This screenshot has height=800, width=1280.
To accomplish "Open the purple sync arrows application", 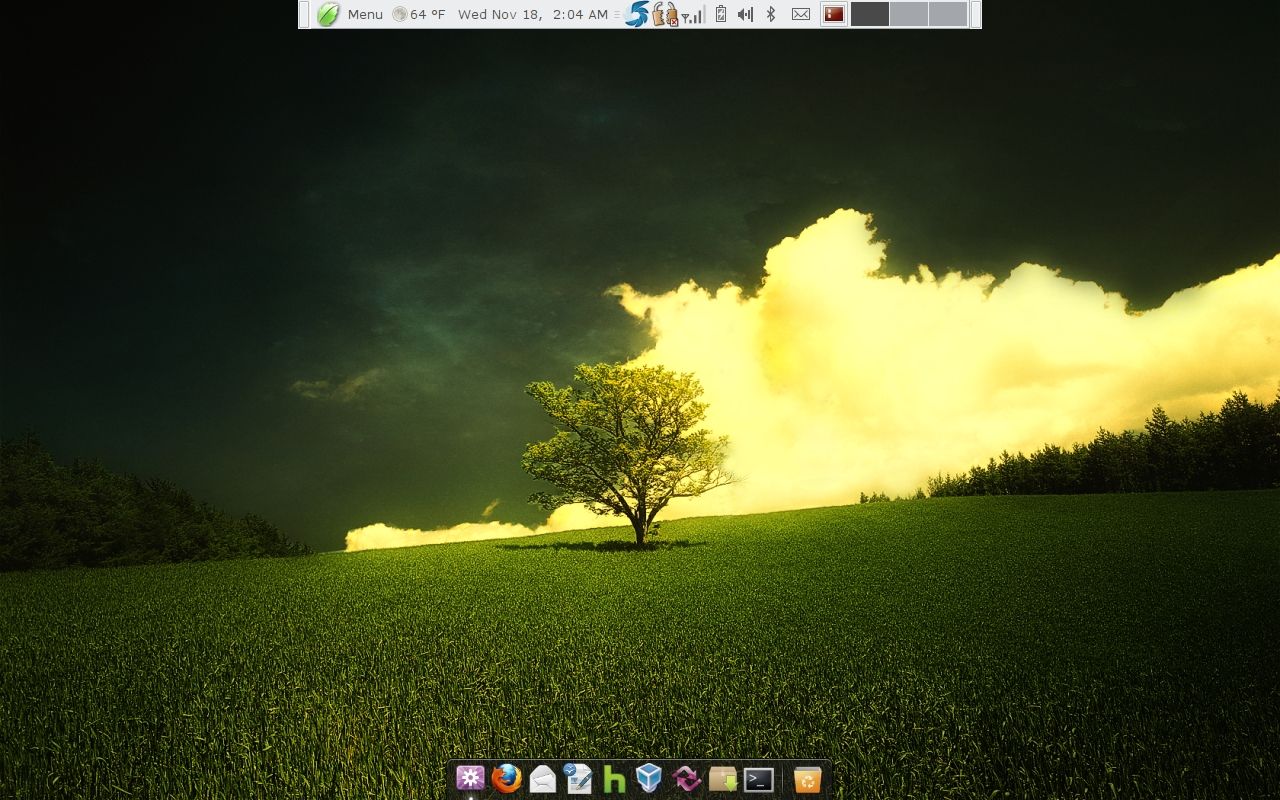I will point(686,778).
